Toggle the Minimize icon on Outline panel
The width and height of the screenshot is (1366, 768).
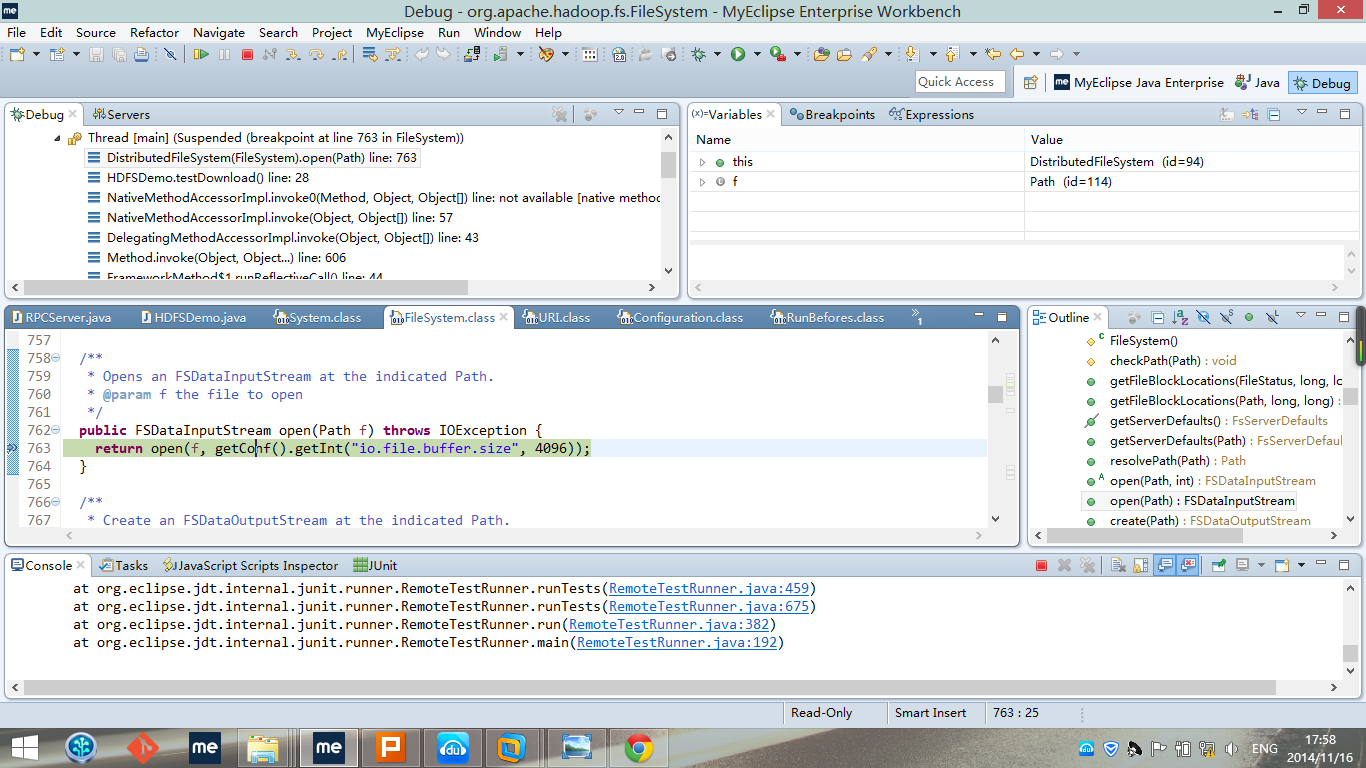pos(1321,316)
